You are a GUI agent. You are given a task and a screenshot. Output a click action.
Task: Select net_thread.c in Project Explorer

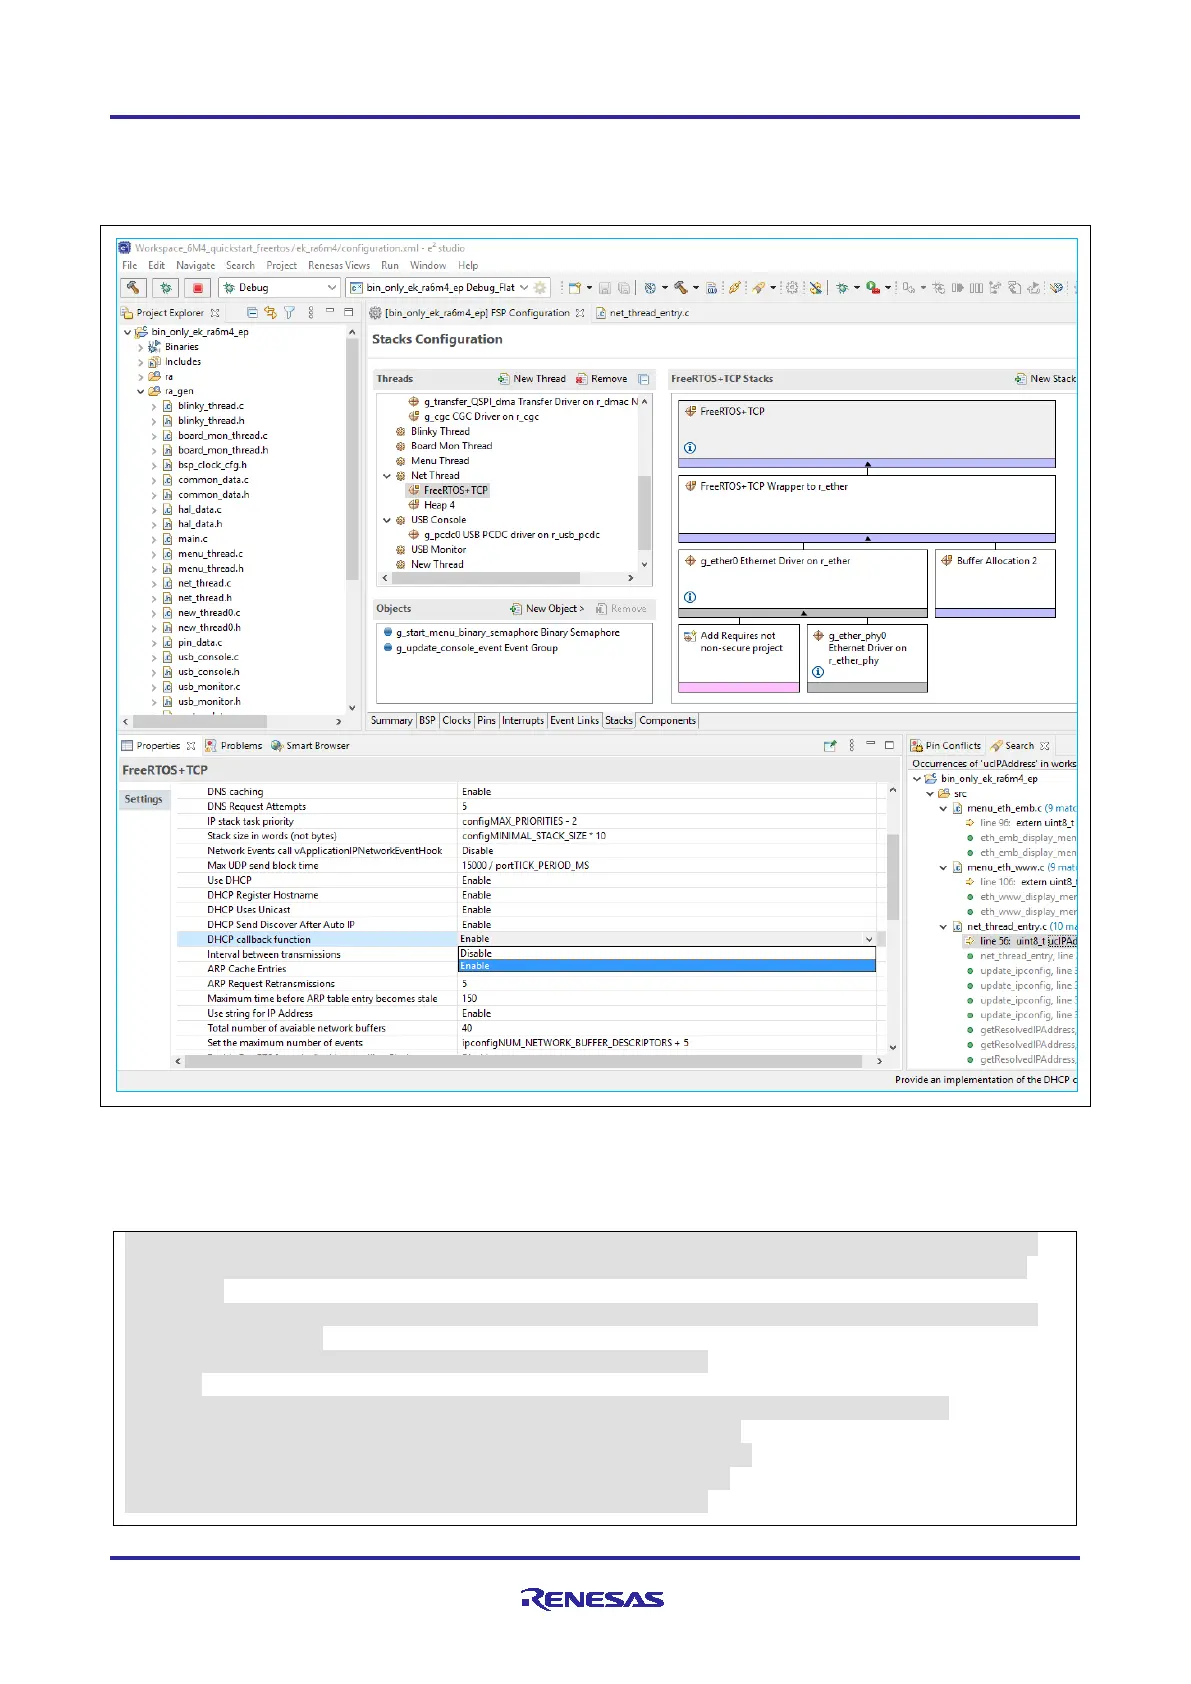click(204, 583)
